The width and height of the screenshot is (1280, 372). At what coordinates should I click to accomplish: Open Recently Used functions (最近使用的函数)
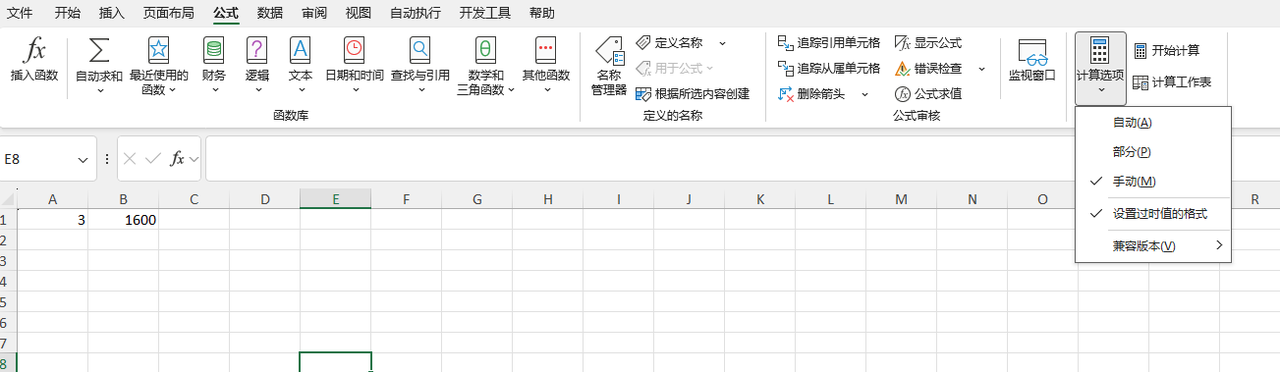(x=159, y=66)
